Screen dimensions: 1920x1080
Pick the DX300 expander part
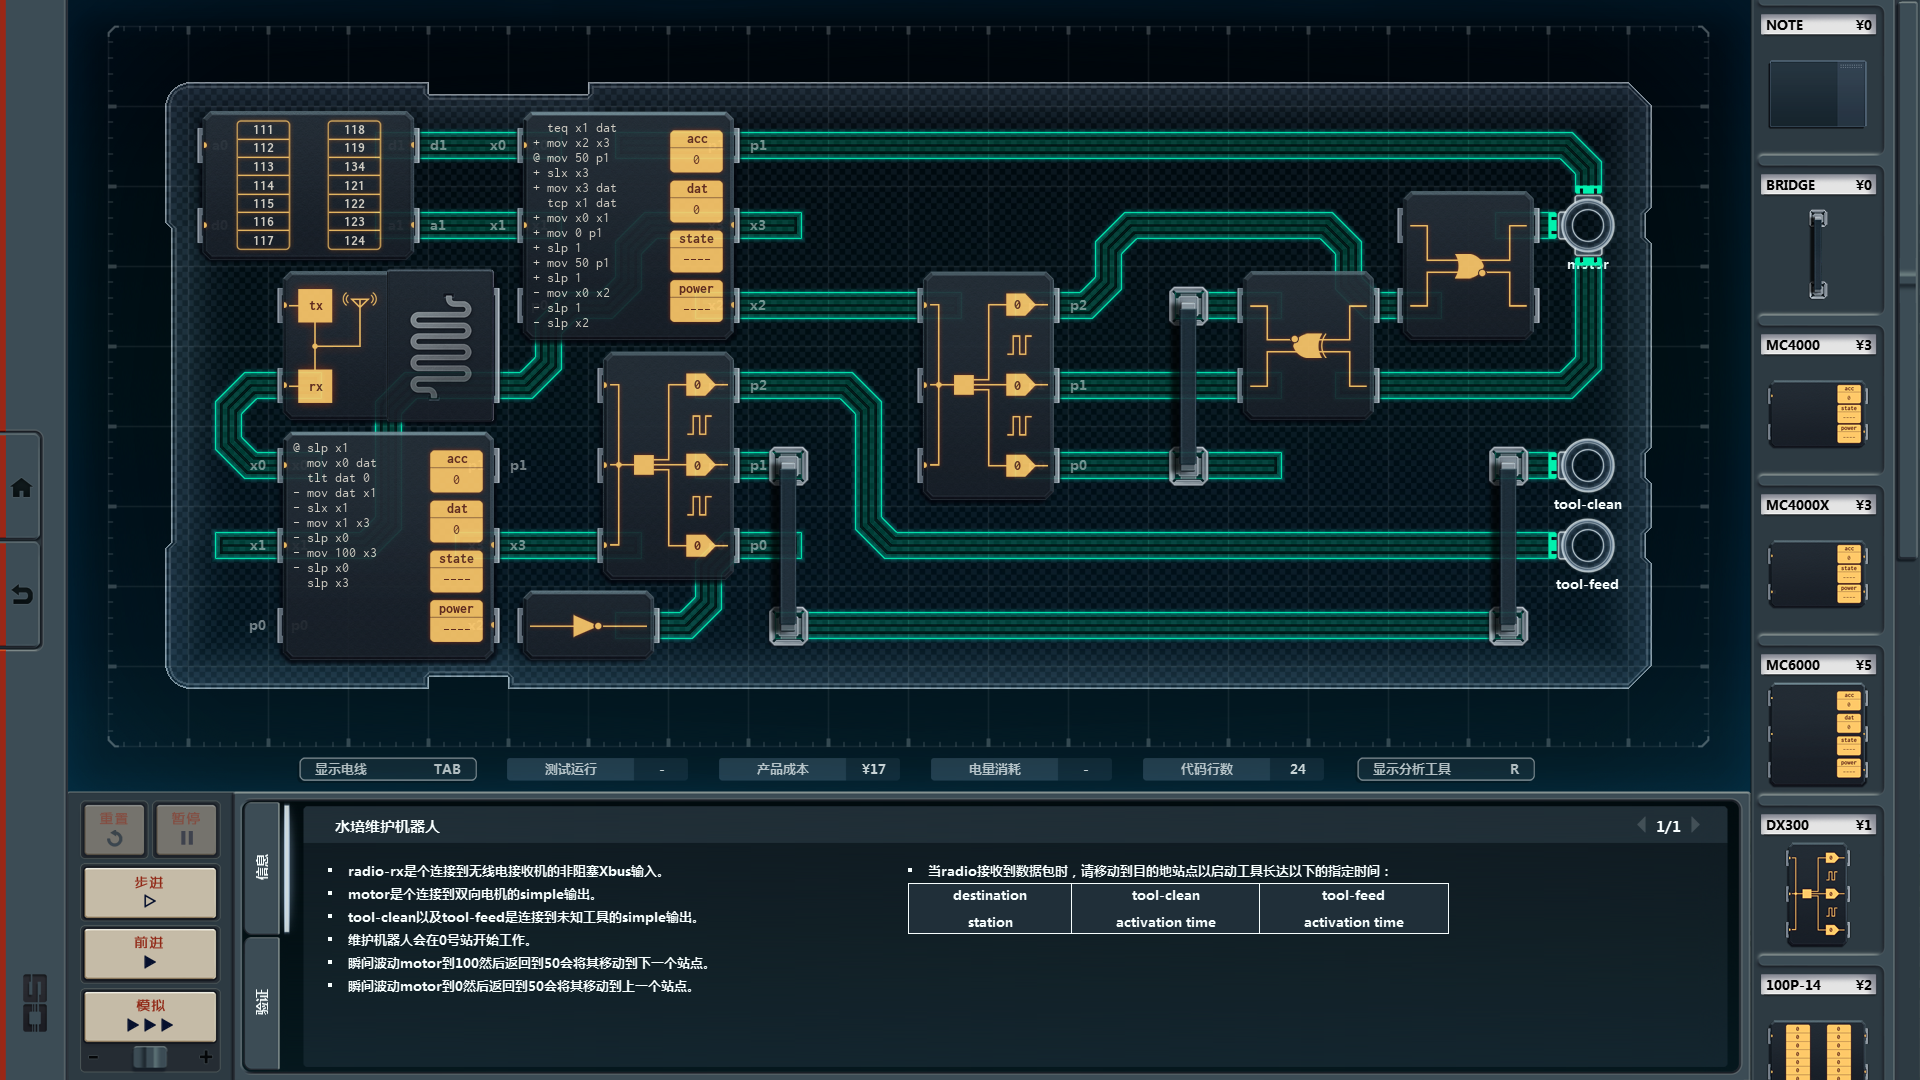tap(1817, 893)
